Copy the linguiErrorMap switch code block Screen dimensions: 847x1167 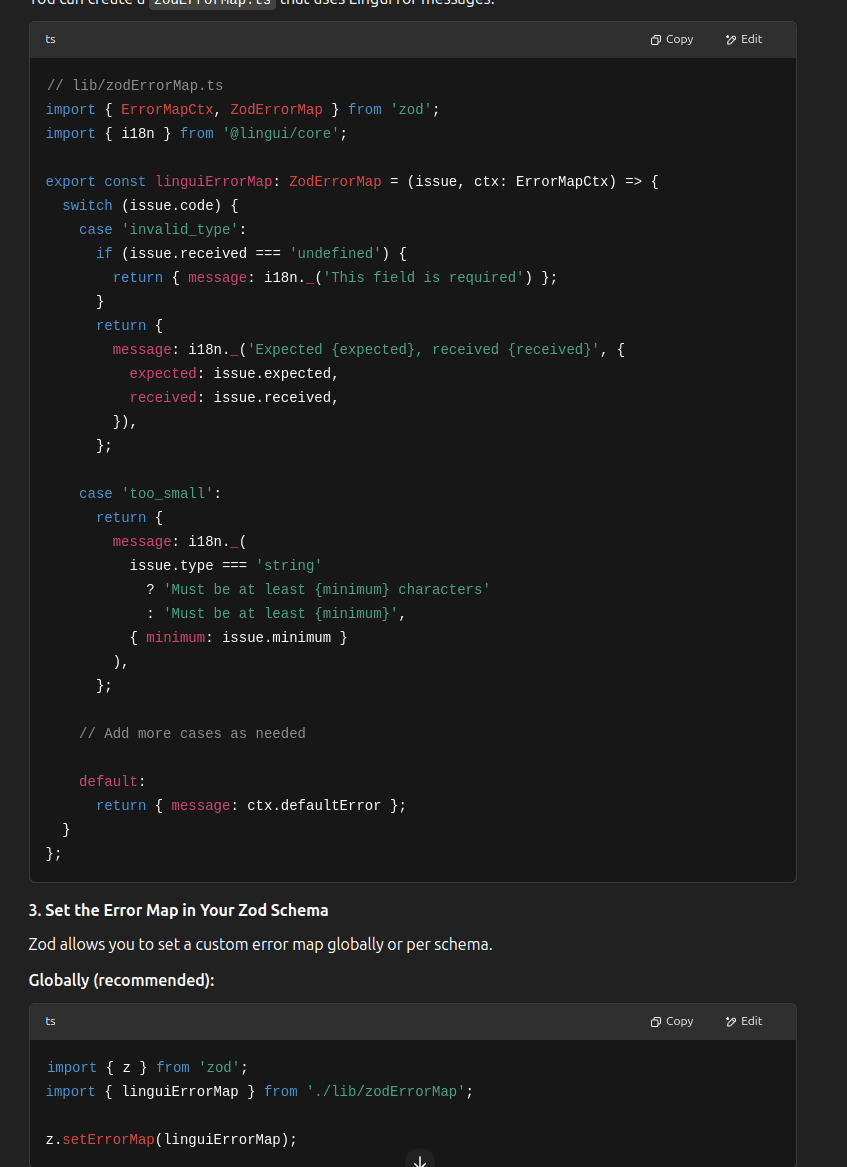672,40
